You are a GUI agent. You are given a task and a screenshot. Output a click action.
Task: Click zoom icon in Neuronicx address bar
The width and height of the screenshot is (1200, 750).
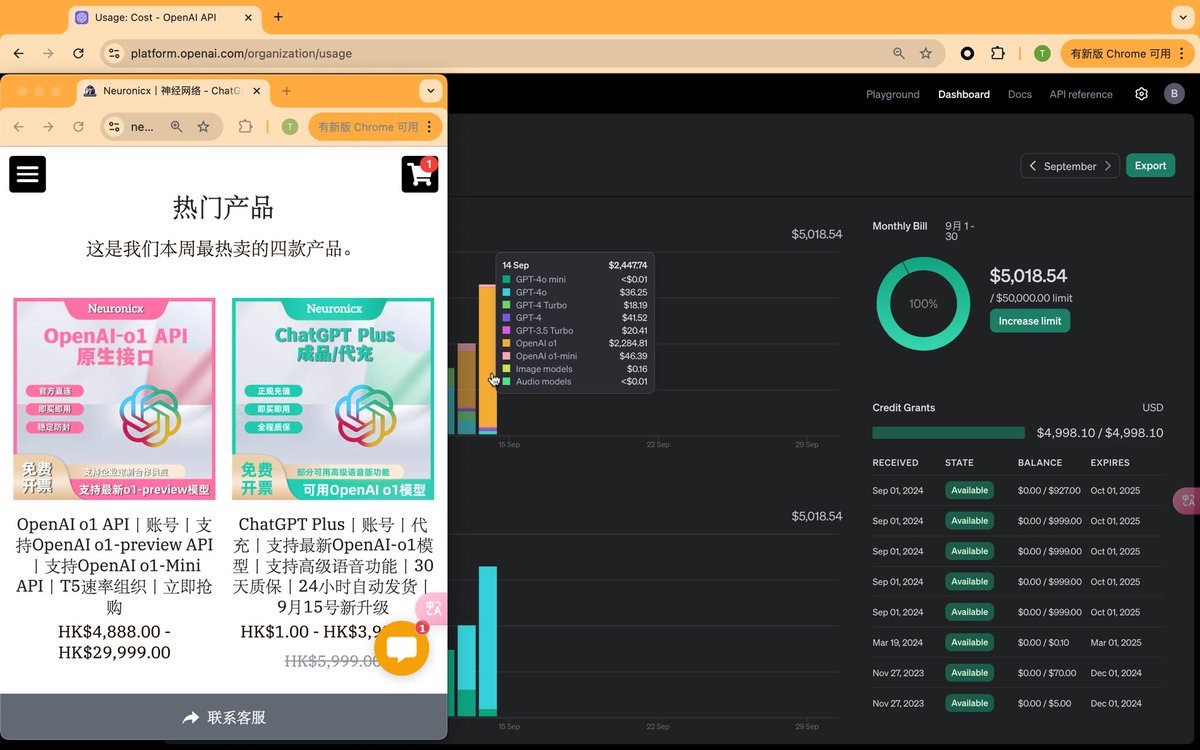[176, 127]
